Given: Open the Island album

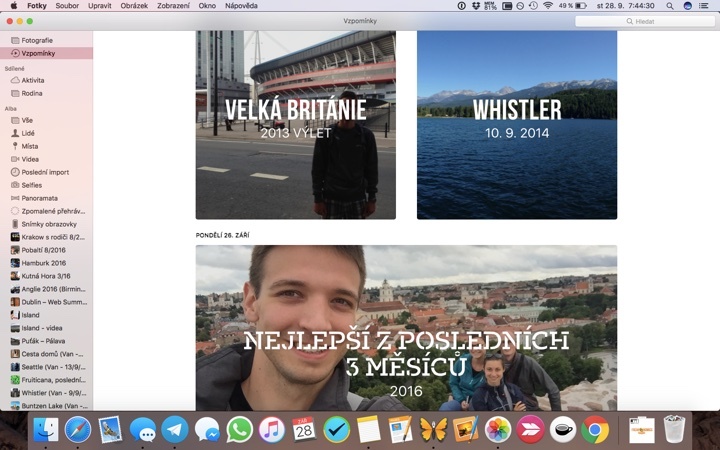Looking at the screenshot, I should [46, 315].
